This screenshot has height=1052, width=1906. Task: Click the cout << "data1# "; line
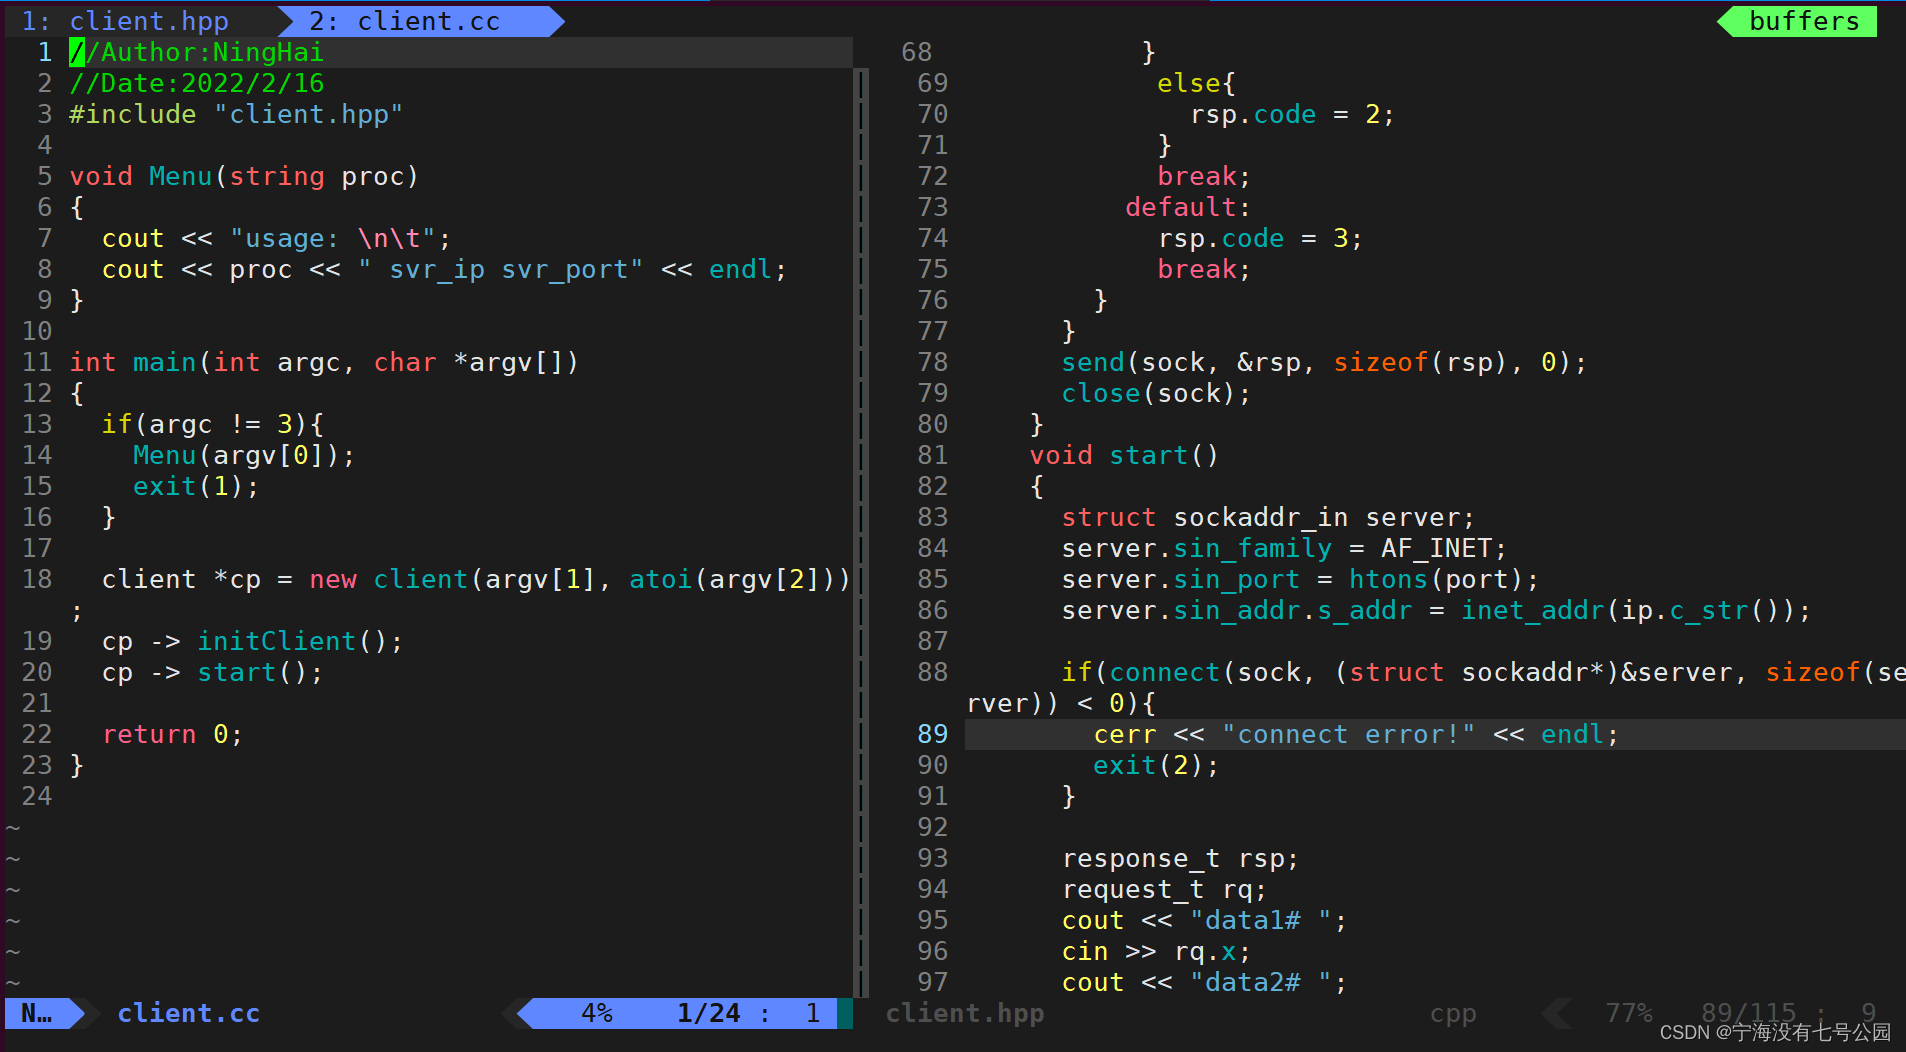[1204, 920]
